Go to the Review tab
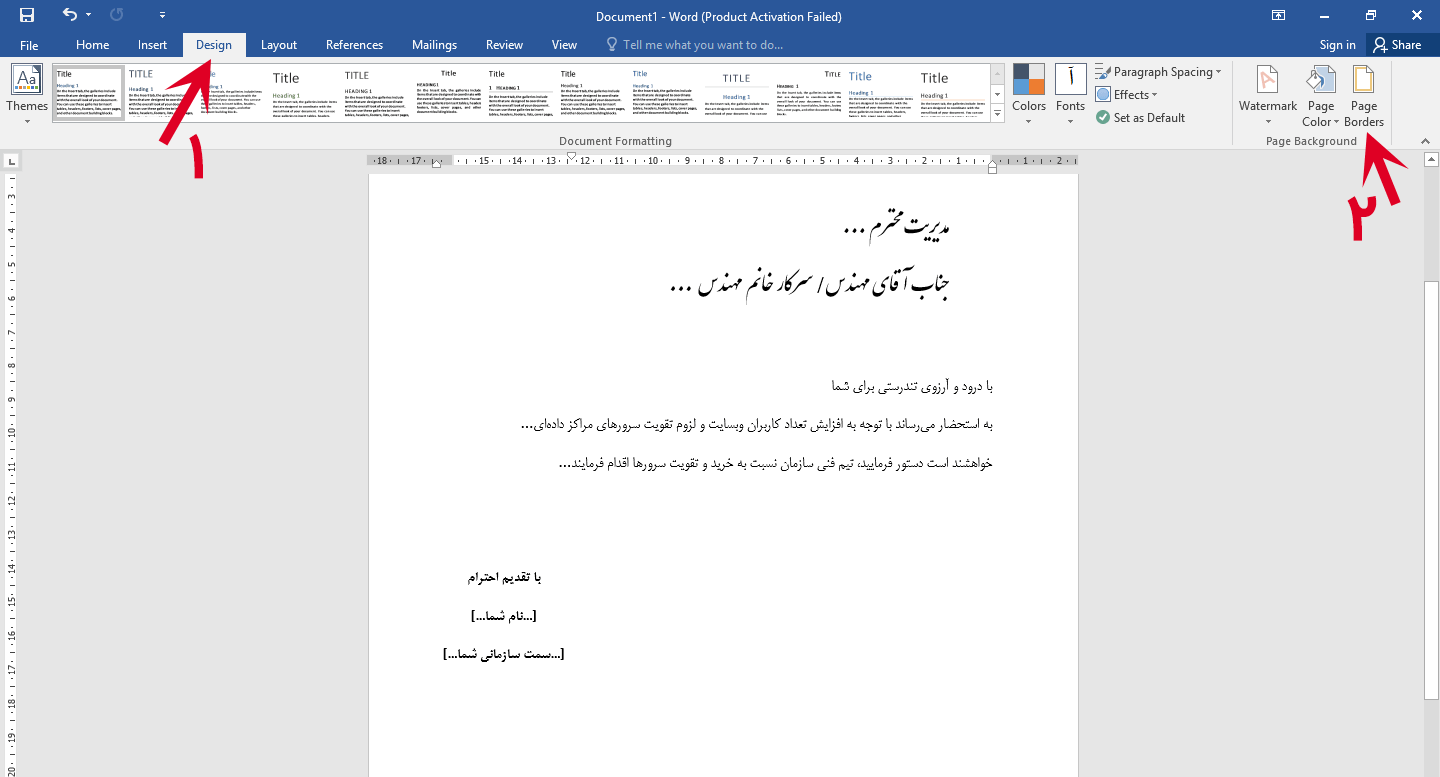 click(x=504, y=45)
